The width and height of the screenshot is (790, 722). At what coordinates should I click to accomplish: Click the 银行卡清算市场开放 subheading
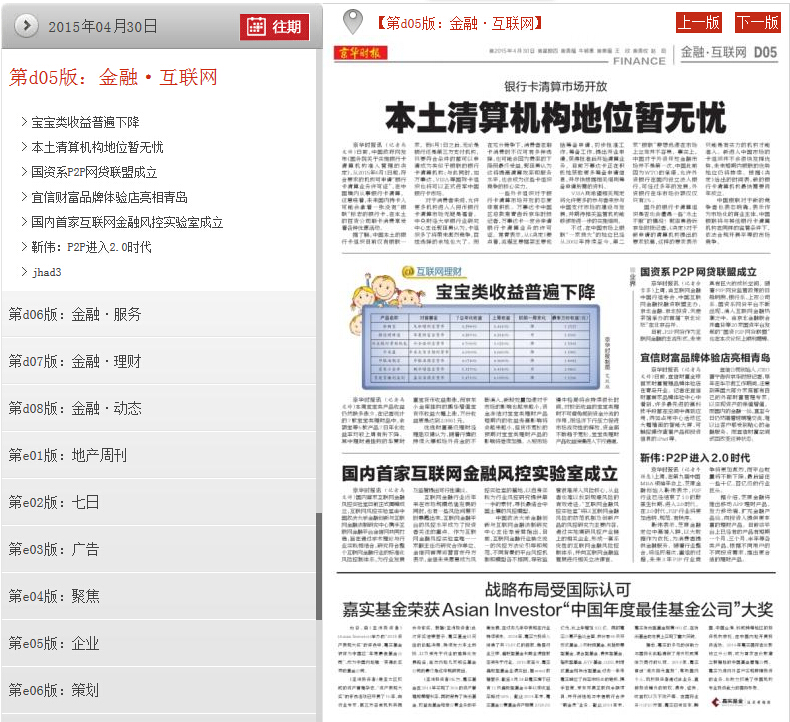pos(555,87)
